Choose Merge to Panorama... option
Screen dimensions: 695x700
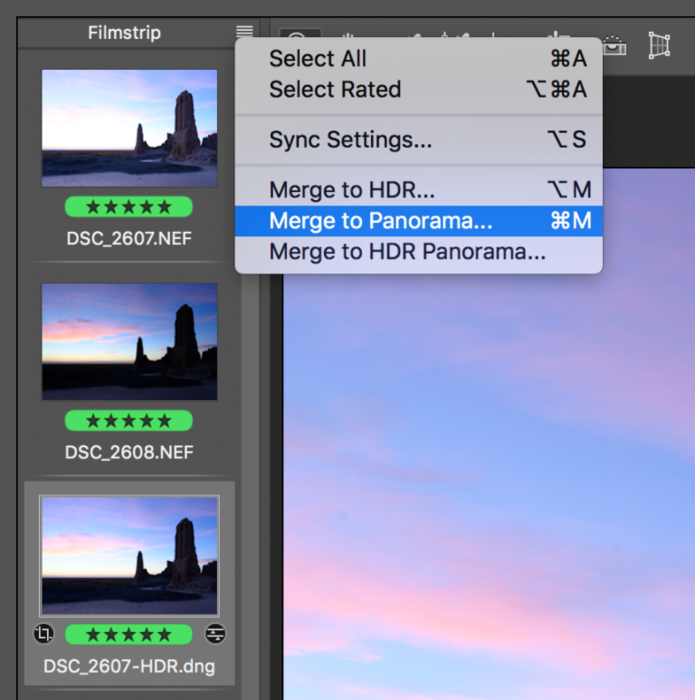419,221
